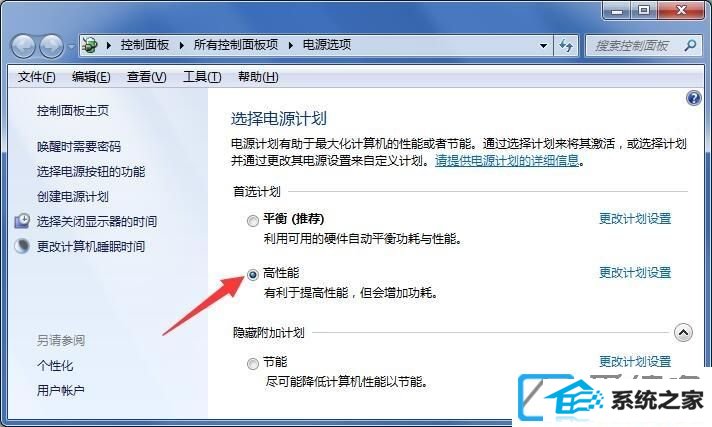Click the moon icon for 更改计算机睡眠时间
The height and width of the screenshot is (427, 712).
22,246
